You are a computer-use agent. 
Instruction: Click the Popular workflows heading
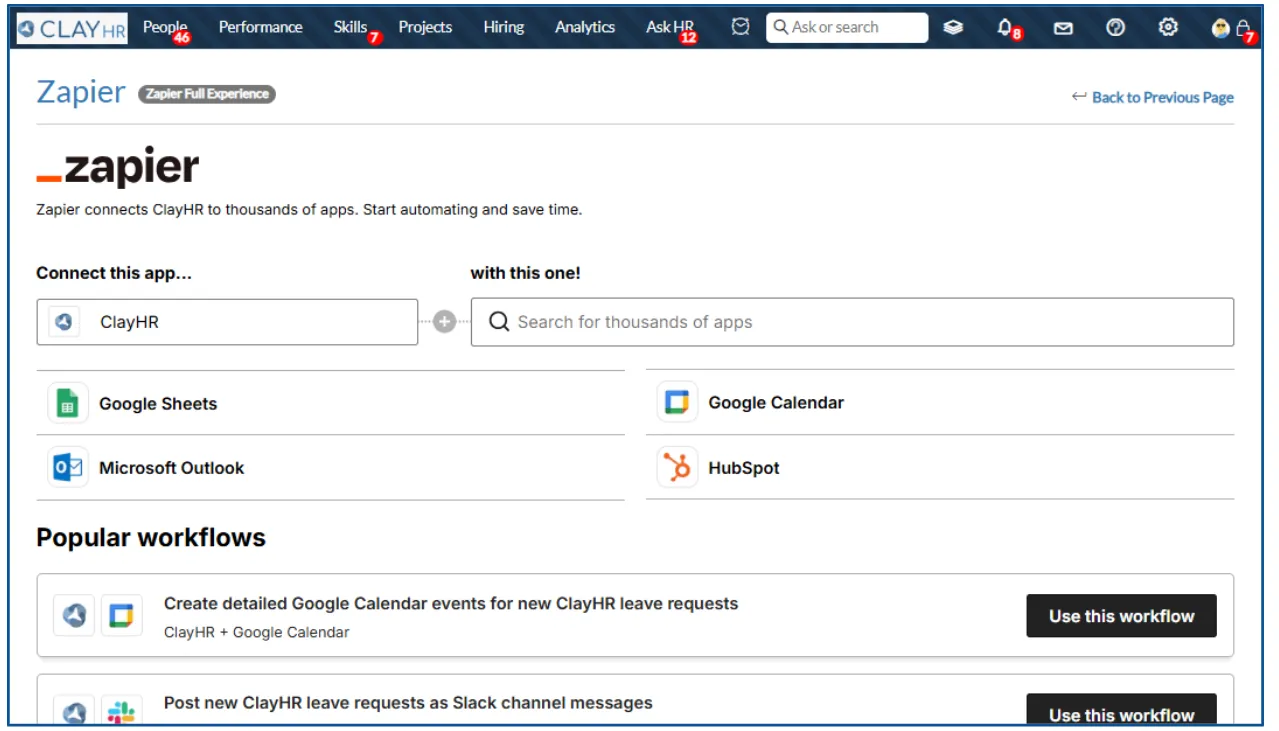pos(151,538)
